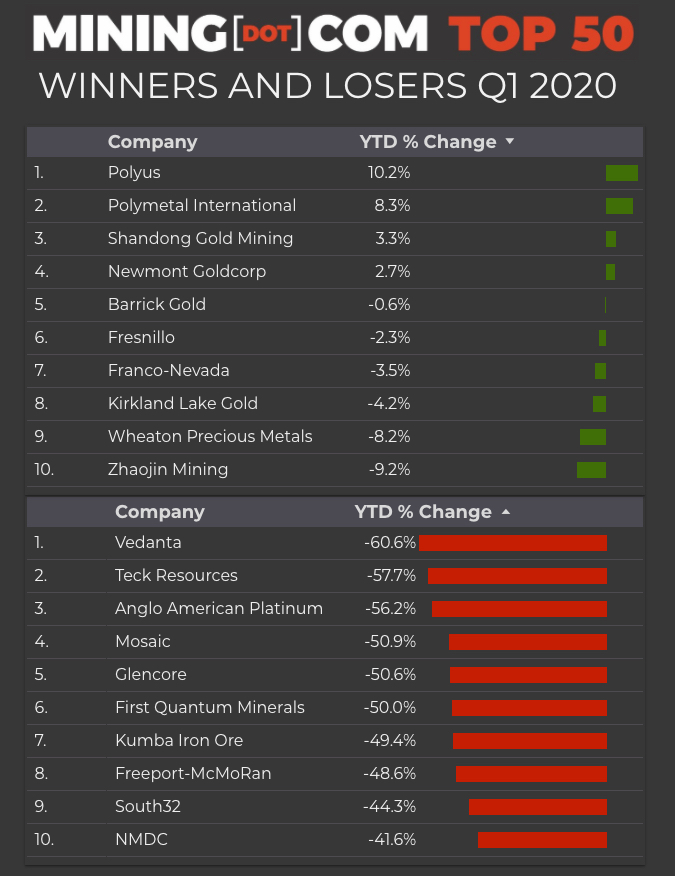This screenshot has width=675, height=876.
Task: Select First Quantum Minerals row
Action: pos(210,707)
